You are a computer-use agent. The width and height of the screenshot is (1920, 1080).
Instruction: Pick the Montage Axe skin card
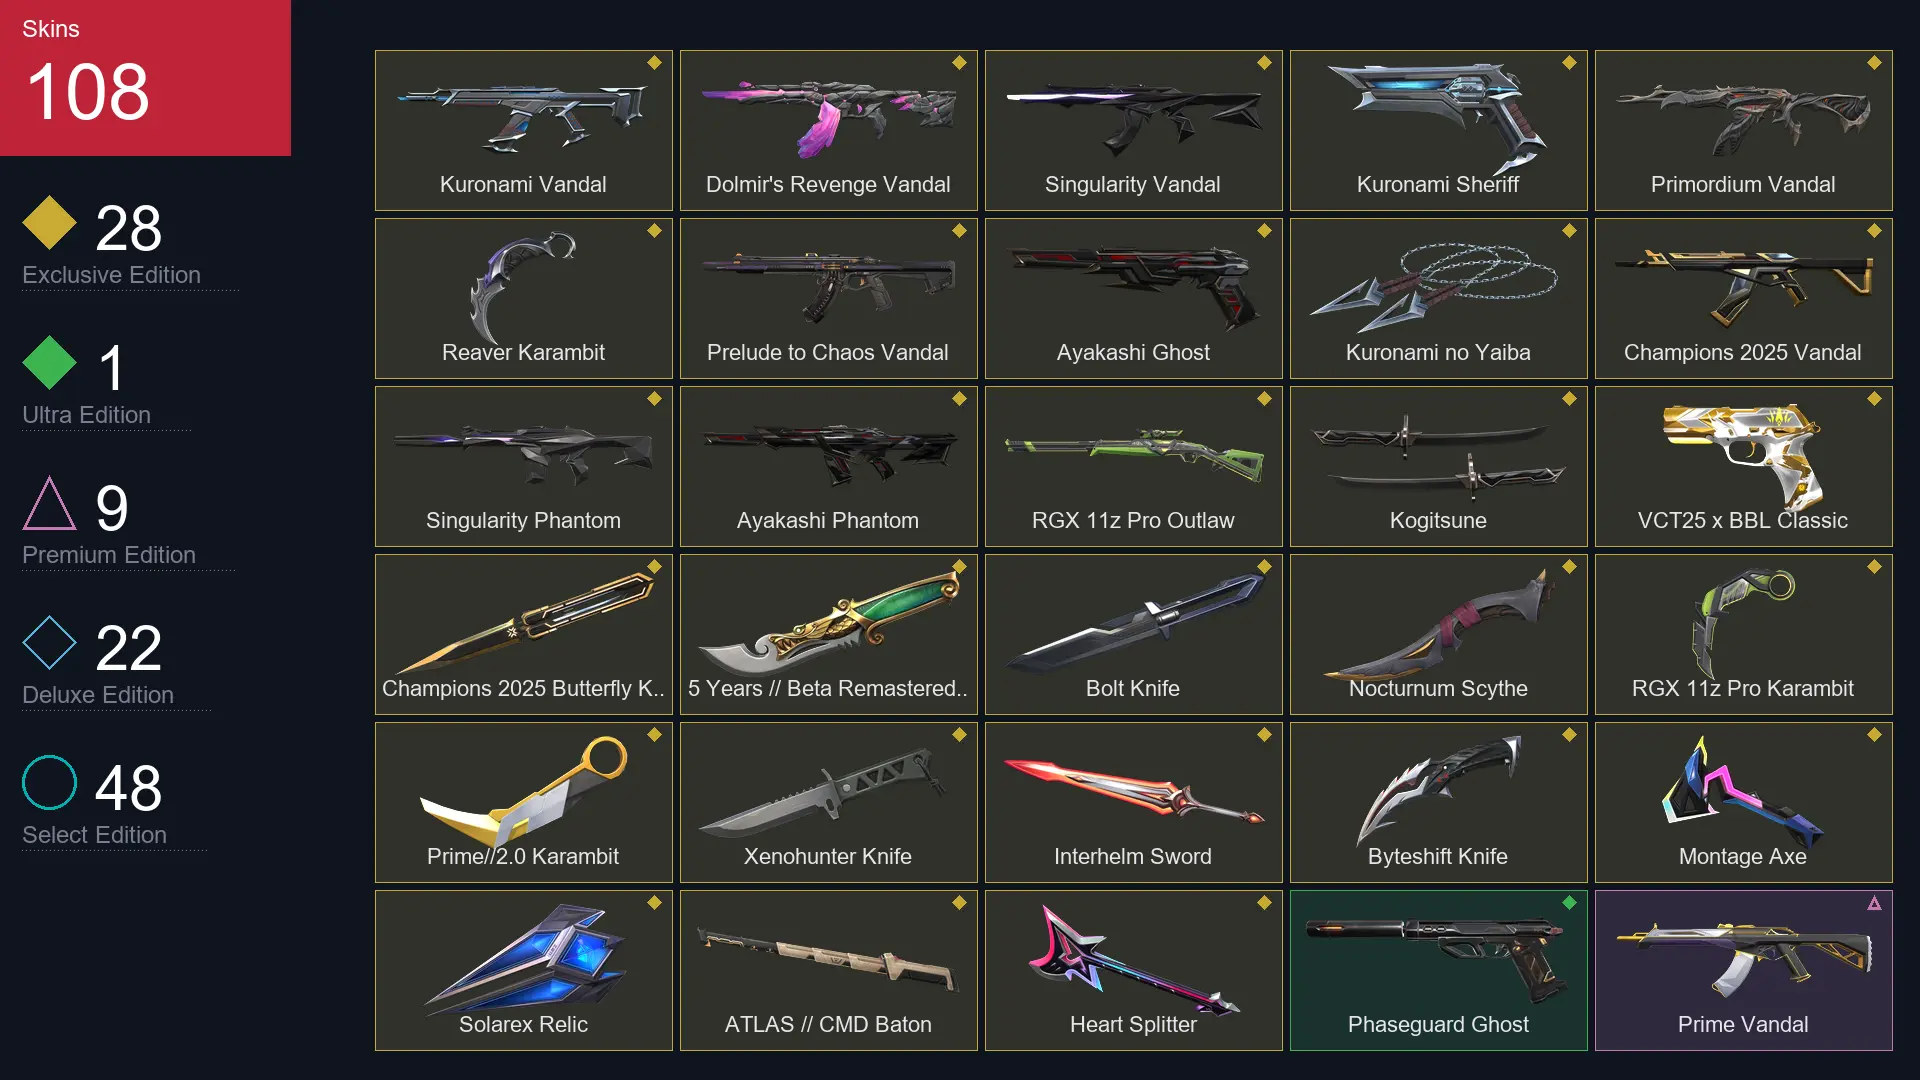(x=1743, y=802)
